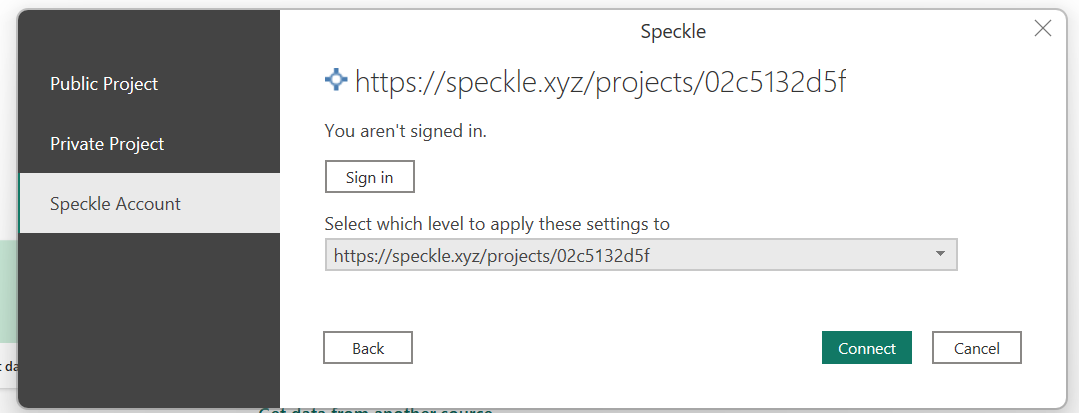The width and height of the screenshot is (1079, 413).
Task: Click the green selection stripe on Speckle Account
Action: click(21, 203)
